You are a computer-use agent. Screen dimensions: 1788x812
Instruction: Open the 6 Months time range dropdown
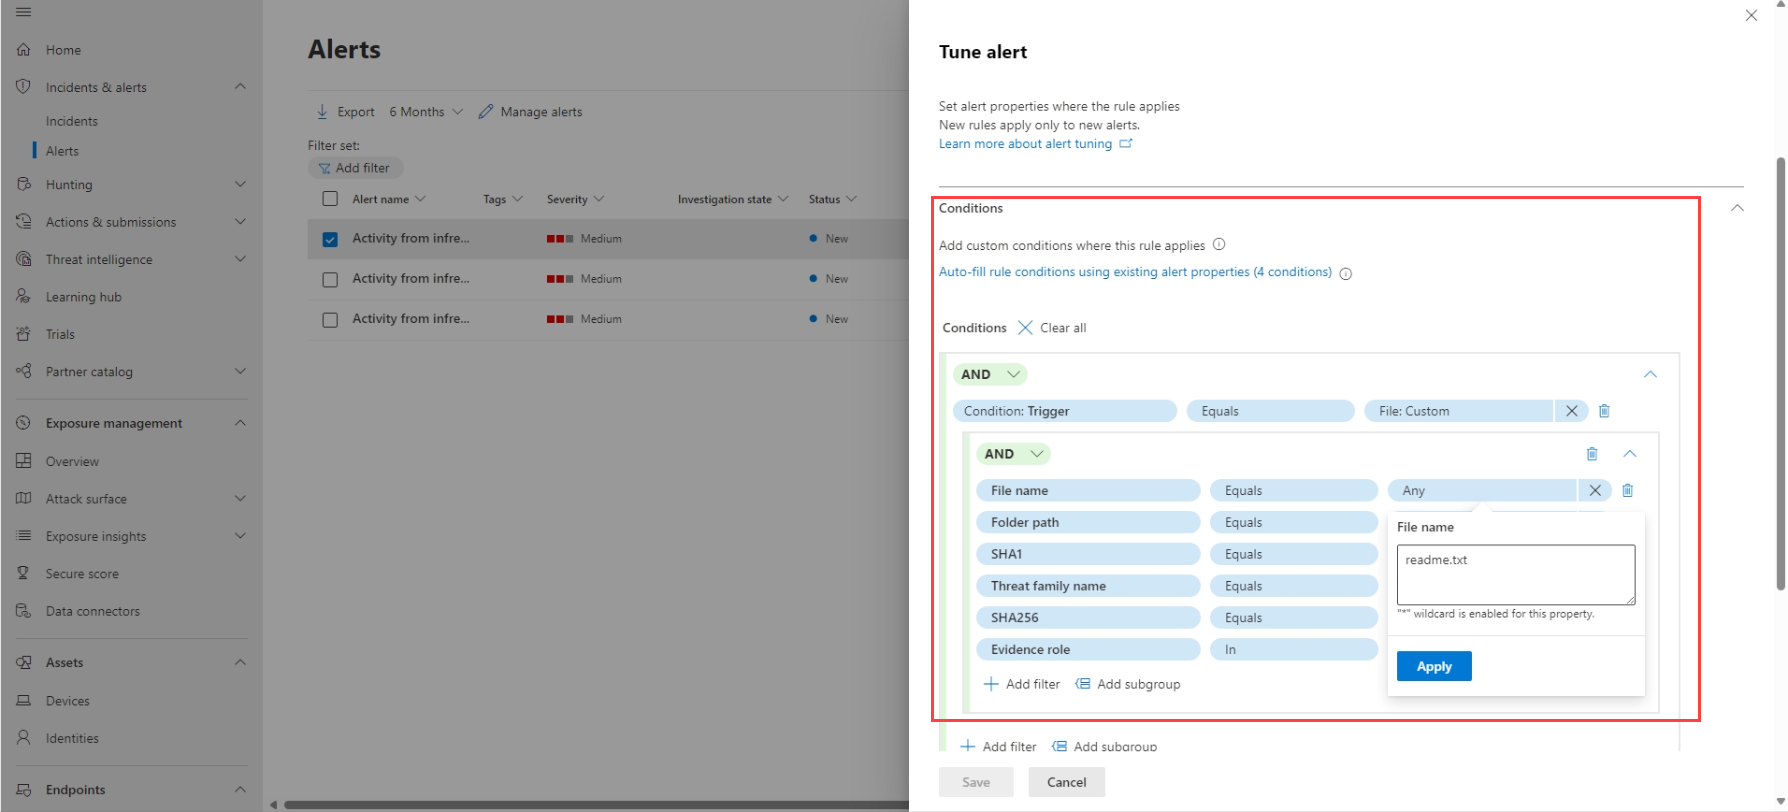426,112
